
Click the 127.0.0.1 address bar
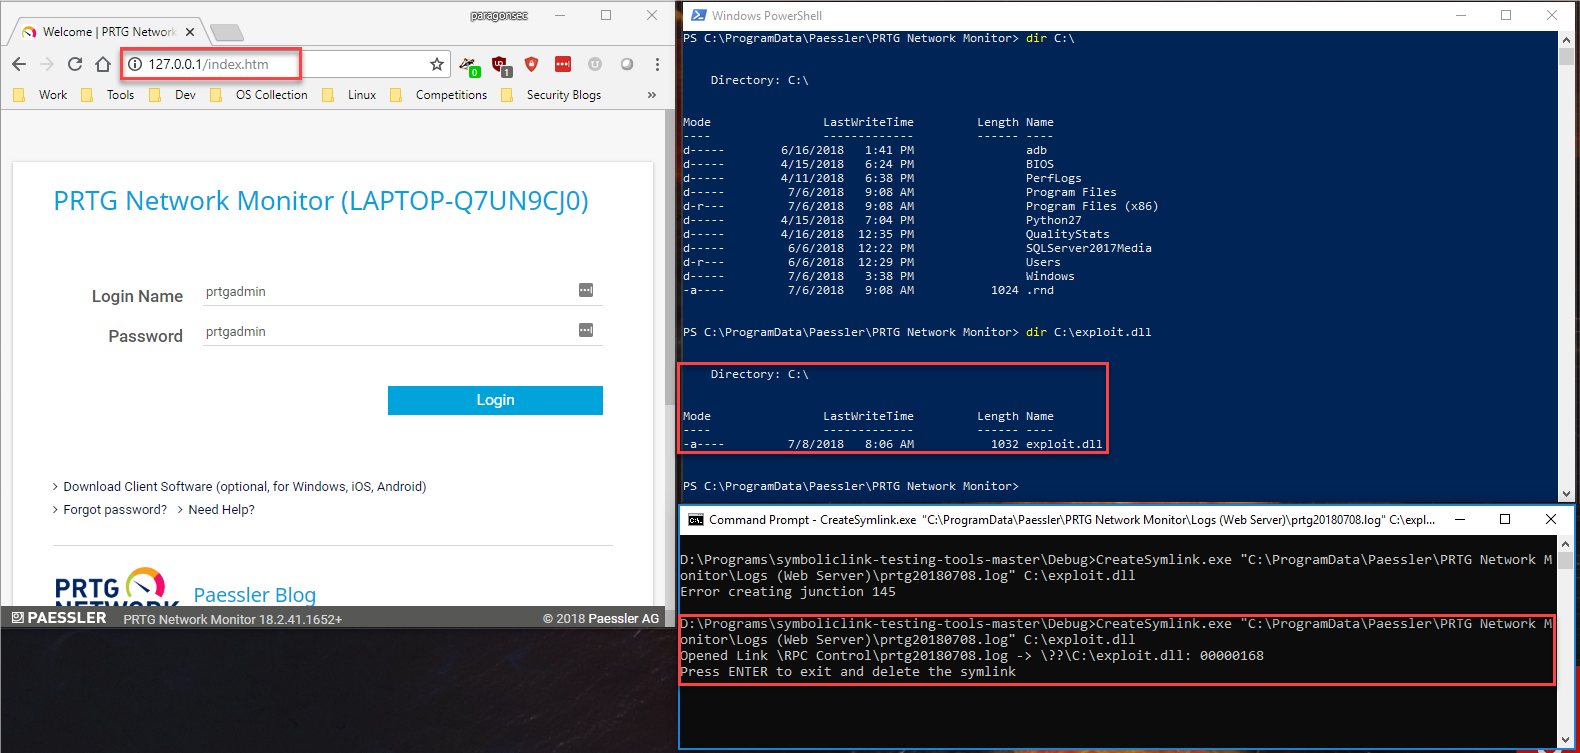[285, 64]
